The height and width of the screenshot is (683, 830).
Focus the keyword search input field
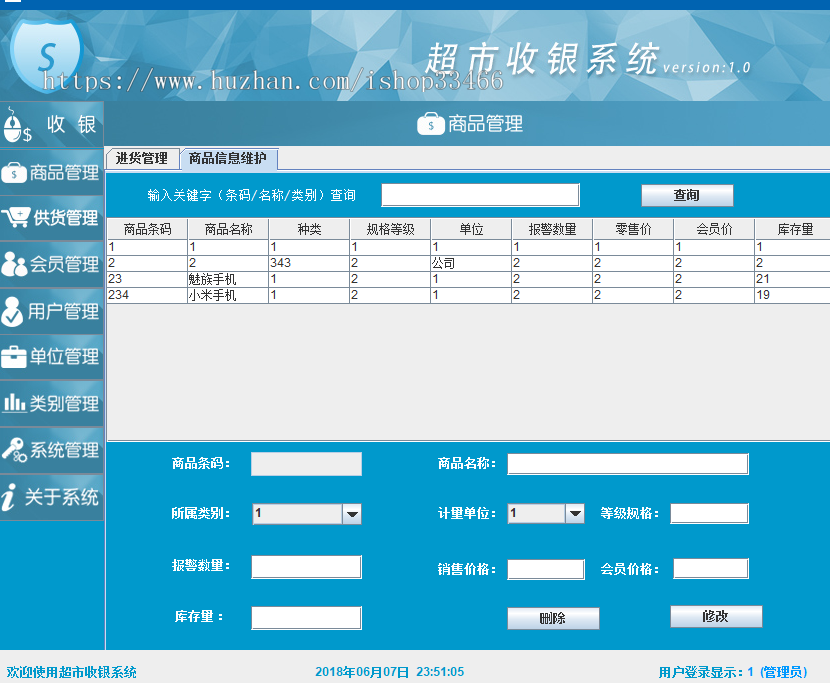pyautogui.click(x=480, y=195)
